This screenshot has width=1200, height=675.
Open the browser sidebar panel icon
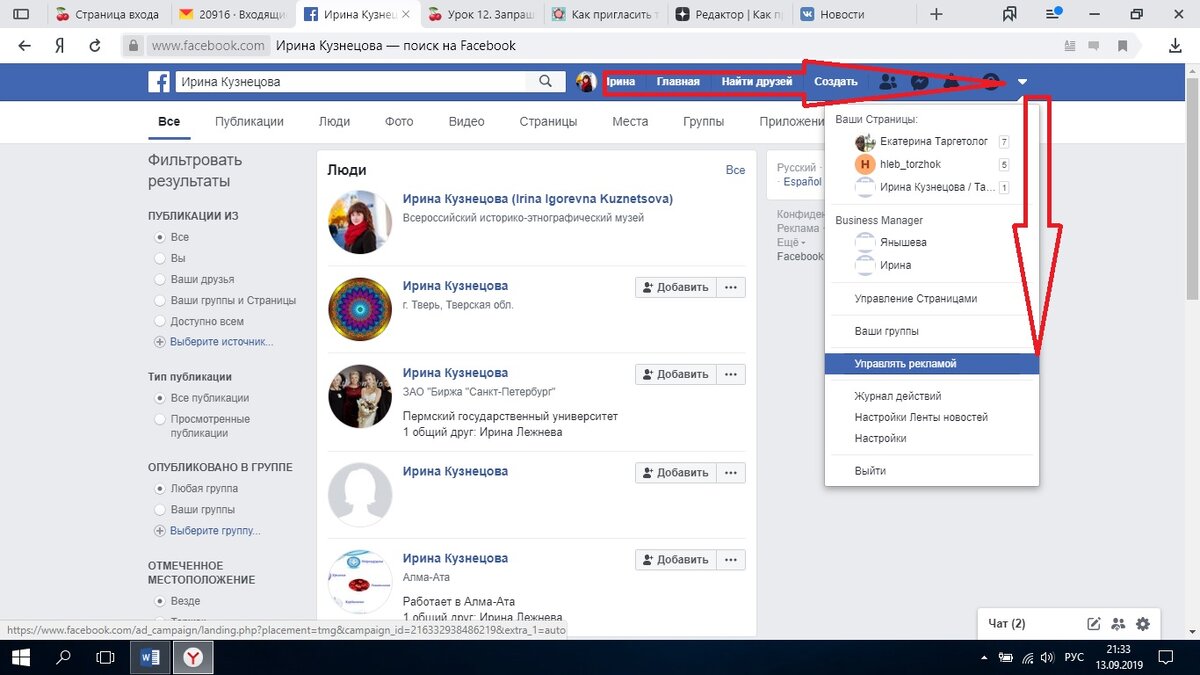(20, 15)
